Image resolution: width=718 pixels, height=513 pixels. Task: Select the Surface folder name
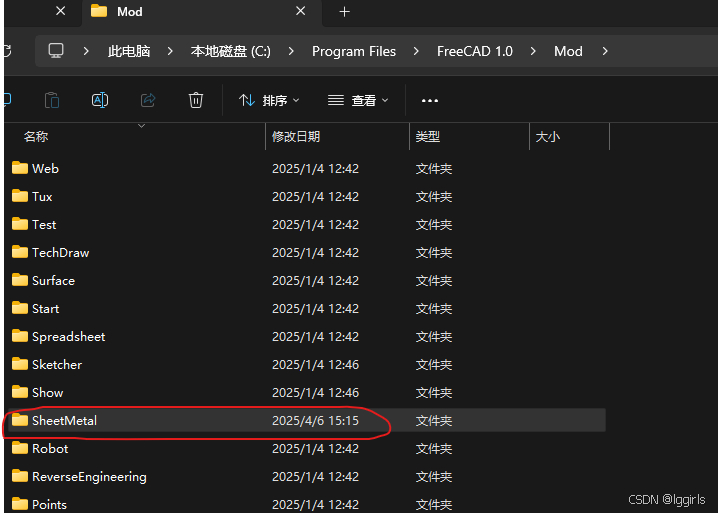pyautogui.click(x=53, y=280)
